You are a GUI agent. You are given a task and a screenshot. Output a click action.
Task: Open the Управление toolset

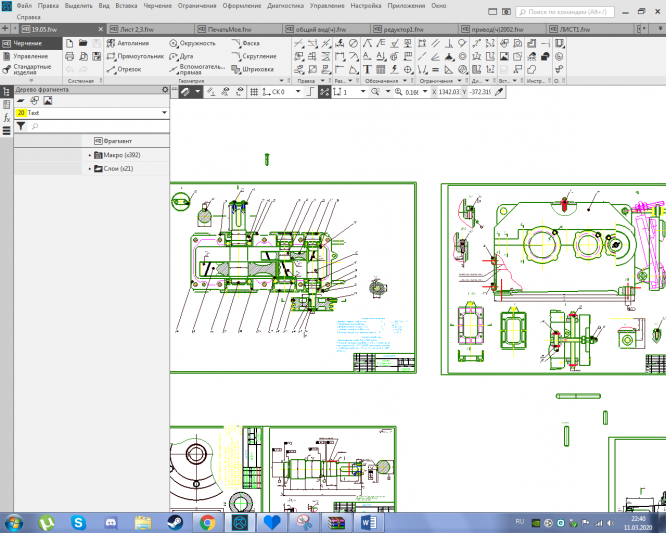tap(28, 56)
